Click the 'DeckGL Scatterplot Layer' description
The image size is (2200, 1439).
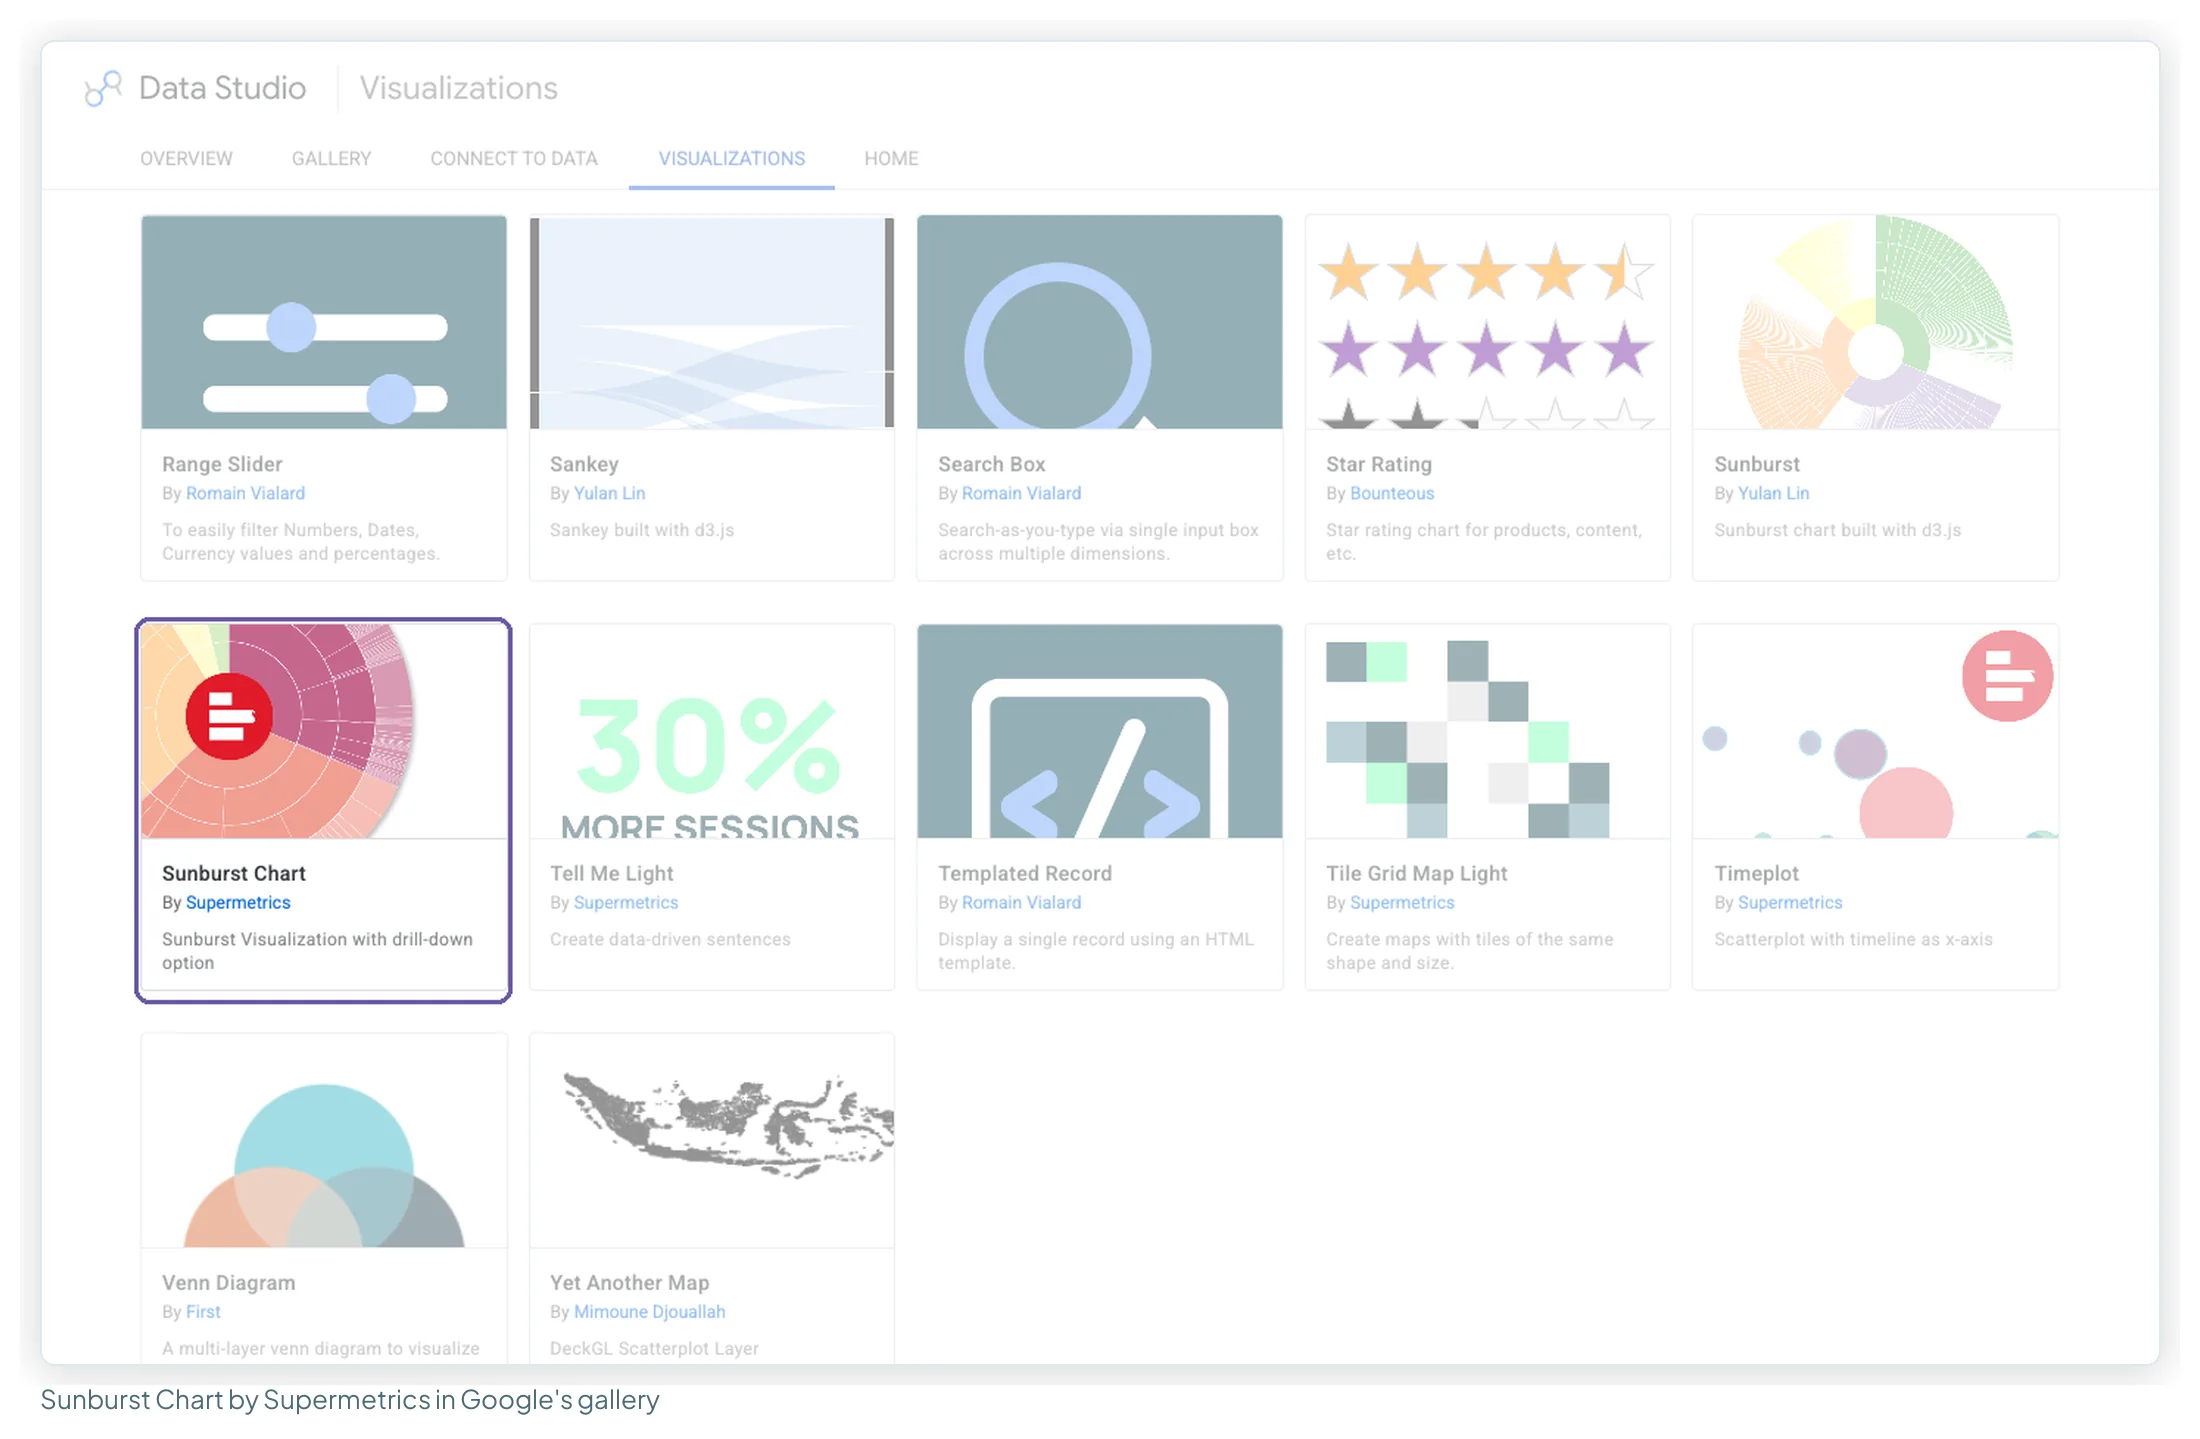point(654,1348)
